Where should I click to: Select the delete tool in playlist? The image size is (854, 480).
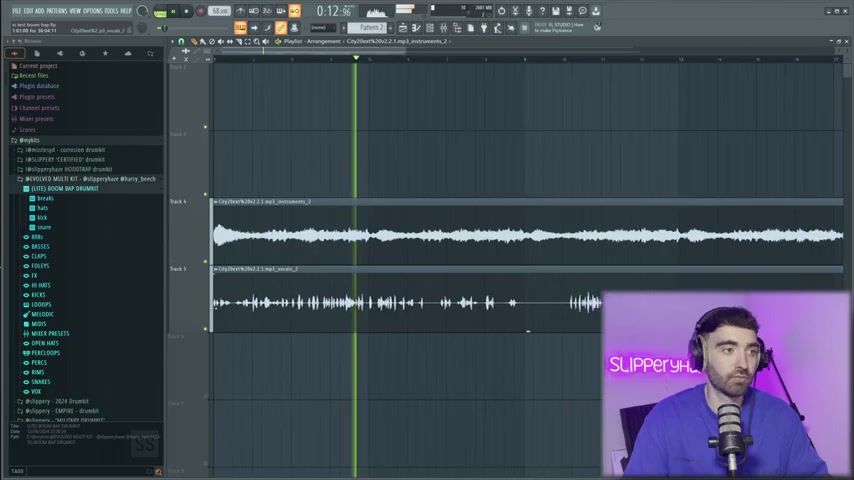point(212,41)
